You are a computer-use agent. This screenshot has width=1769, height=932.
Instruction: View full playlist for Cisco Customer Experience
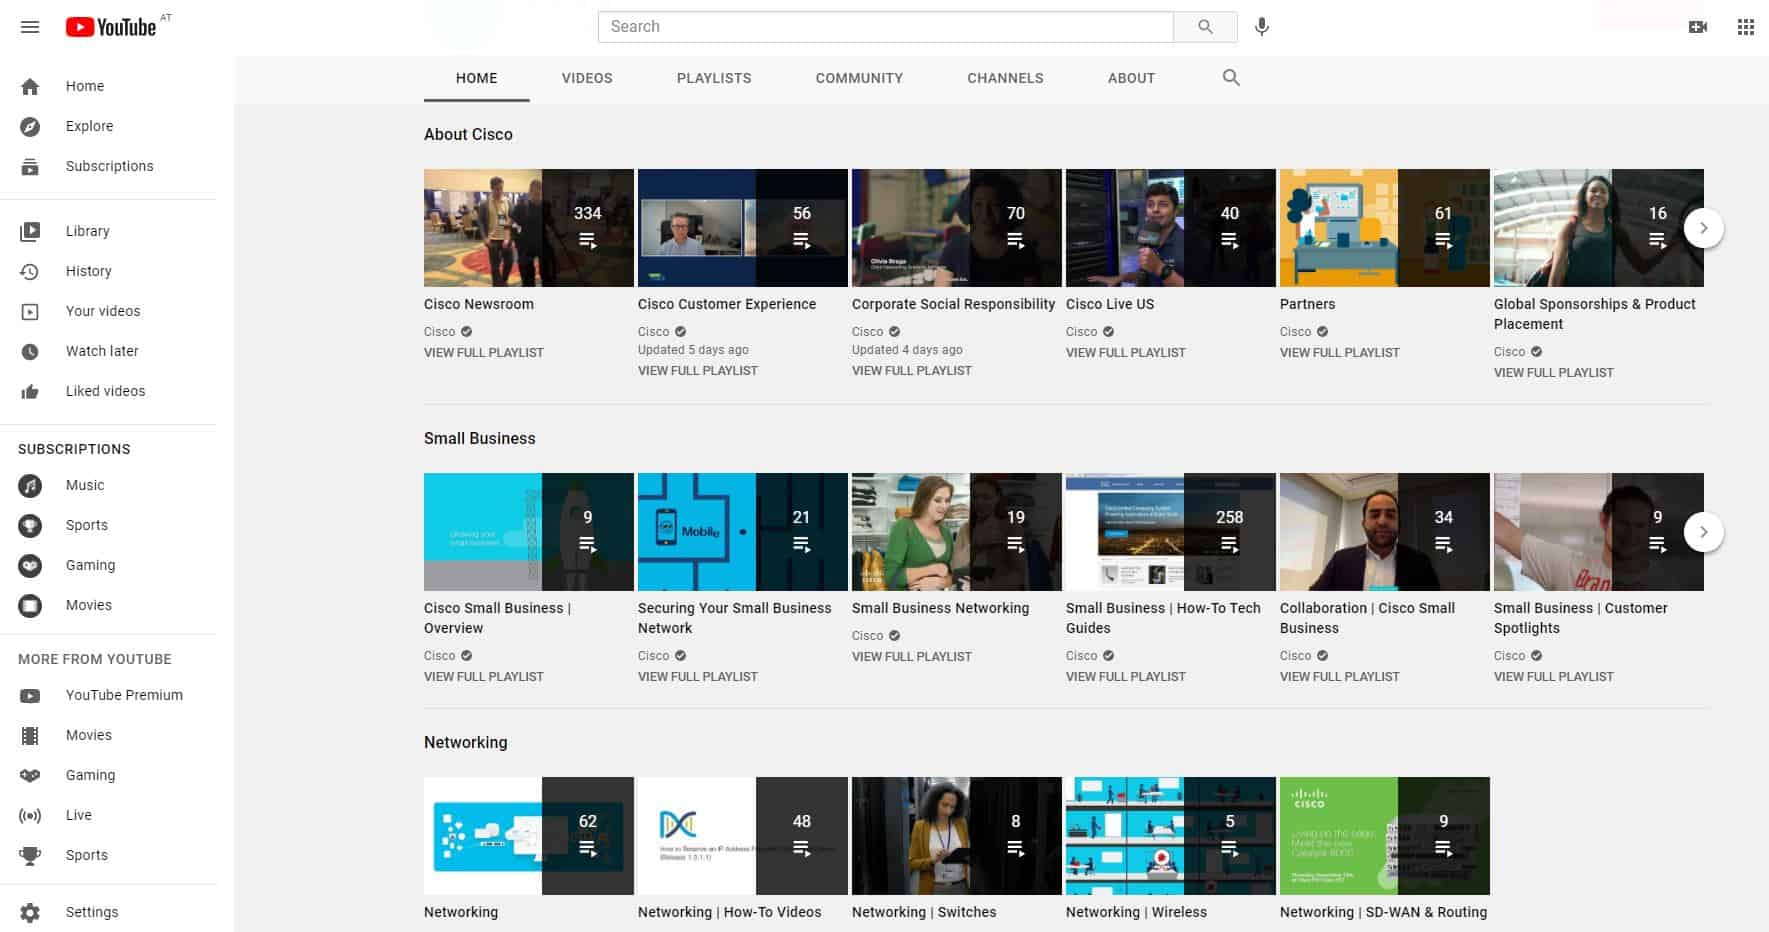(698, 371)
